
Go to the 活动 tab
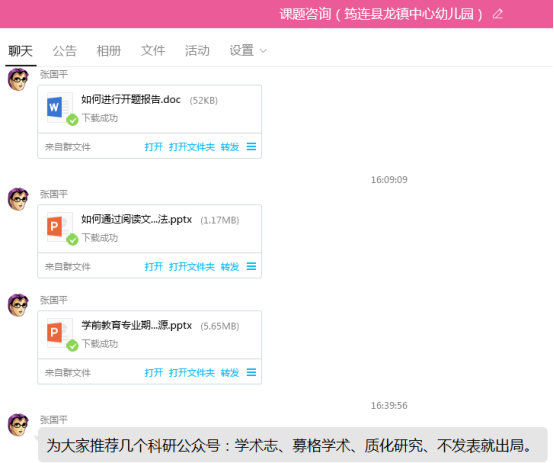197,51
